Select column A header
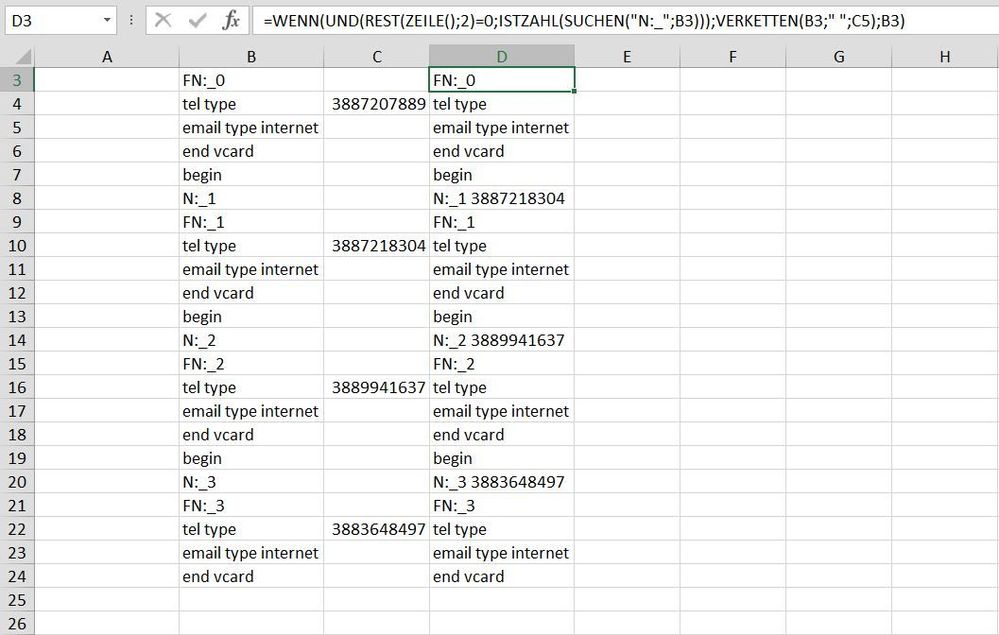This screenshot has width=999, height=635. coord(107,56)
